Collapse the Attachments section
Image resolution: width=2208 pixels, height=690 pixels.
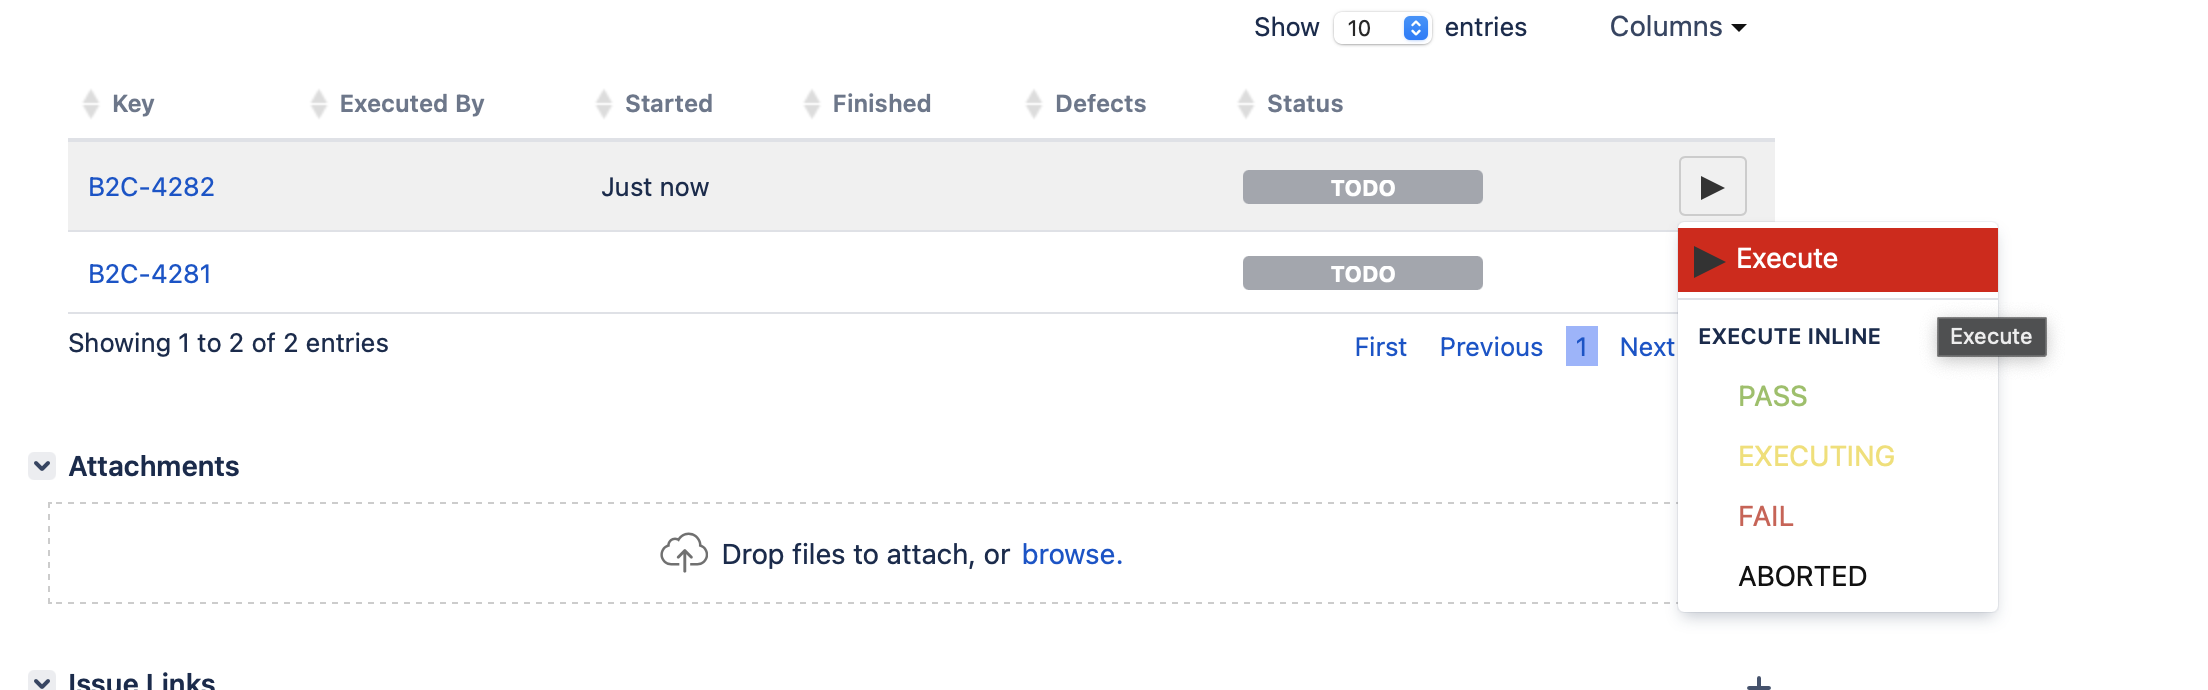42,466
